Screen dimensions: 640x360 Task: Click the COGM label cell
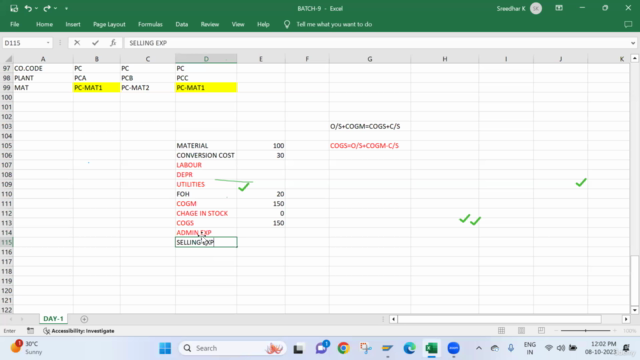(x=206, y=204)
